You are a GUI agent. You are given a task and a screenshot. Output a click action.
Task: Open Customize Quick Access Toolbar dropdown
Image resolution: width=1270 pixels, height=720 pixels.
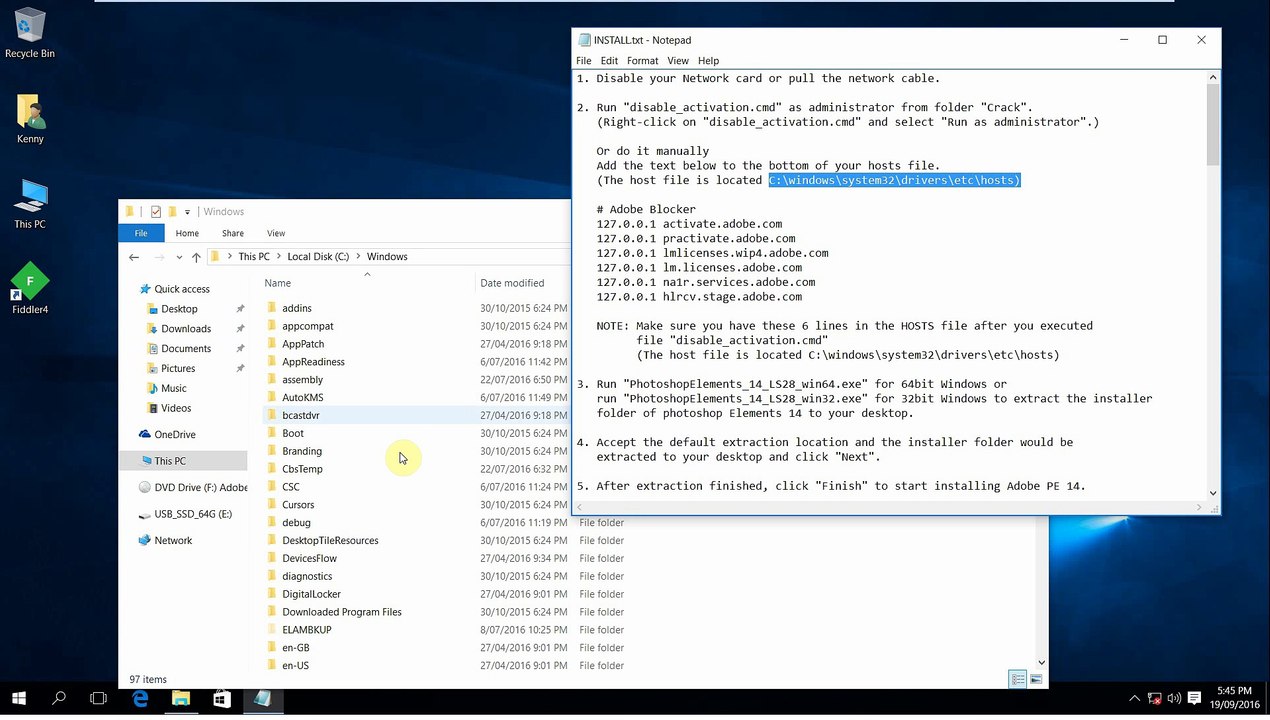(187, 212)
